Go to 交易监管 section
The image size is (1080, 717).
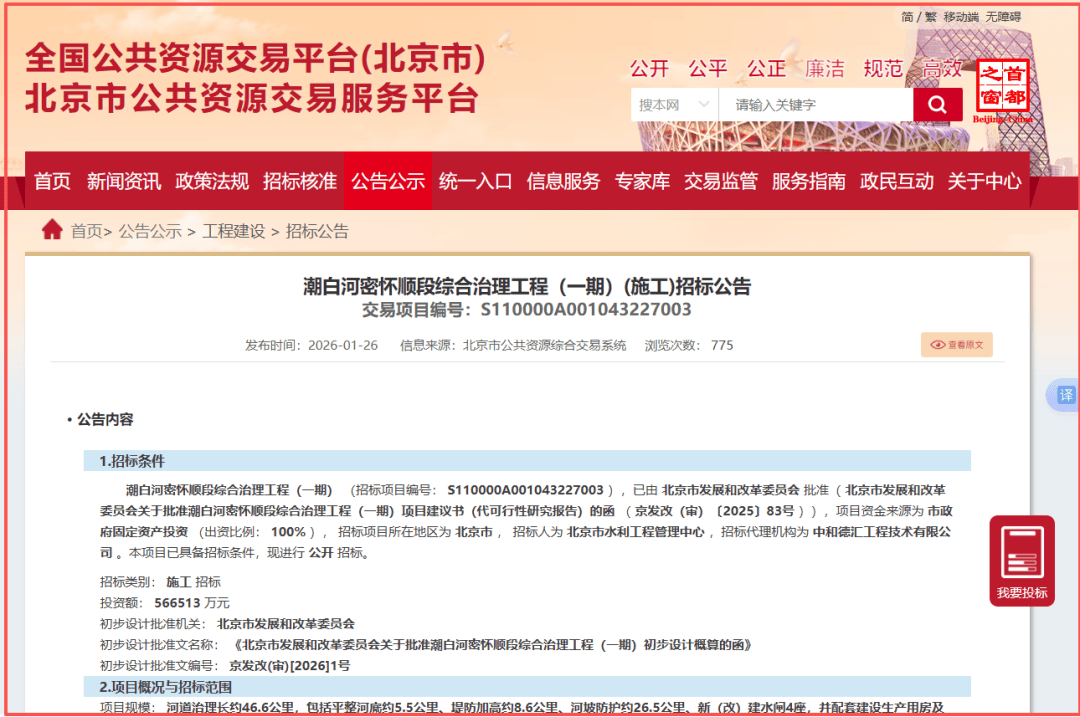721,181
